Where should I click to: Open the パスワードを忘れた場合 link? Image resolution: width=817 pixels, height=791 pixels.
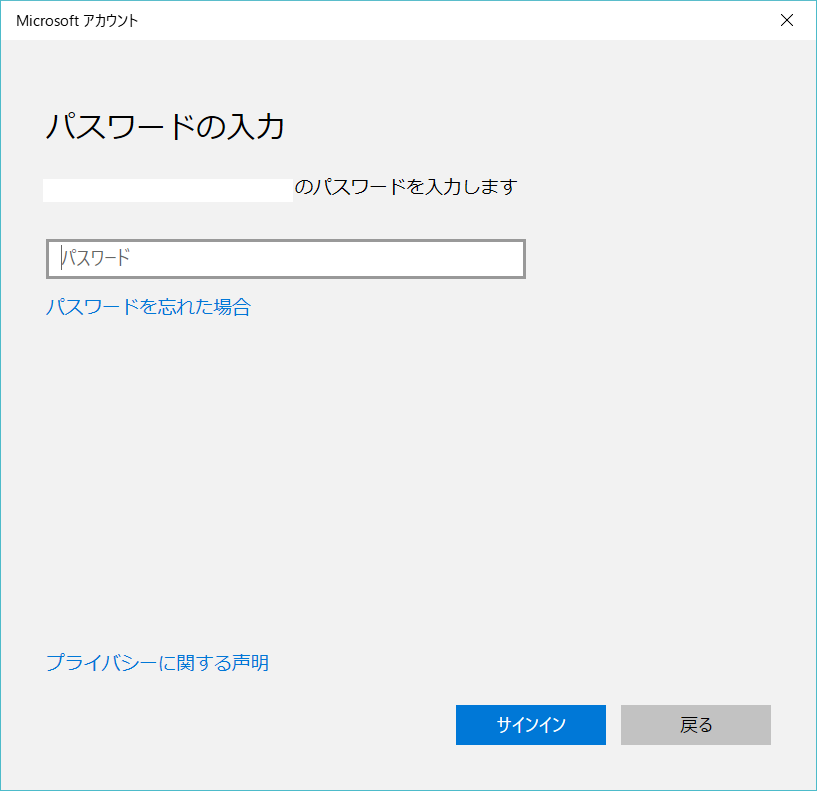(148, 307)
